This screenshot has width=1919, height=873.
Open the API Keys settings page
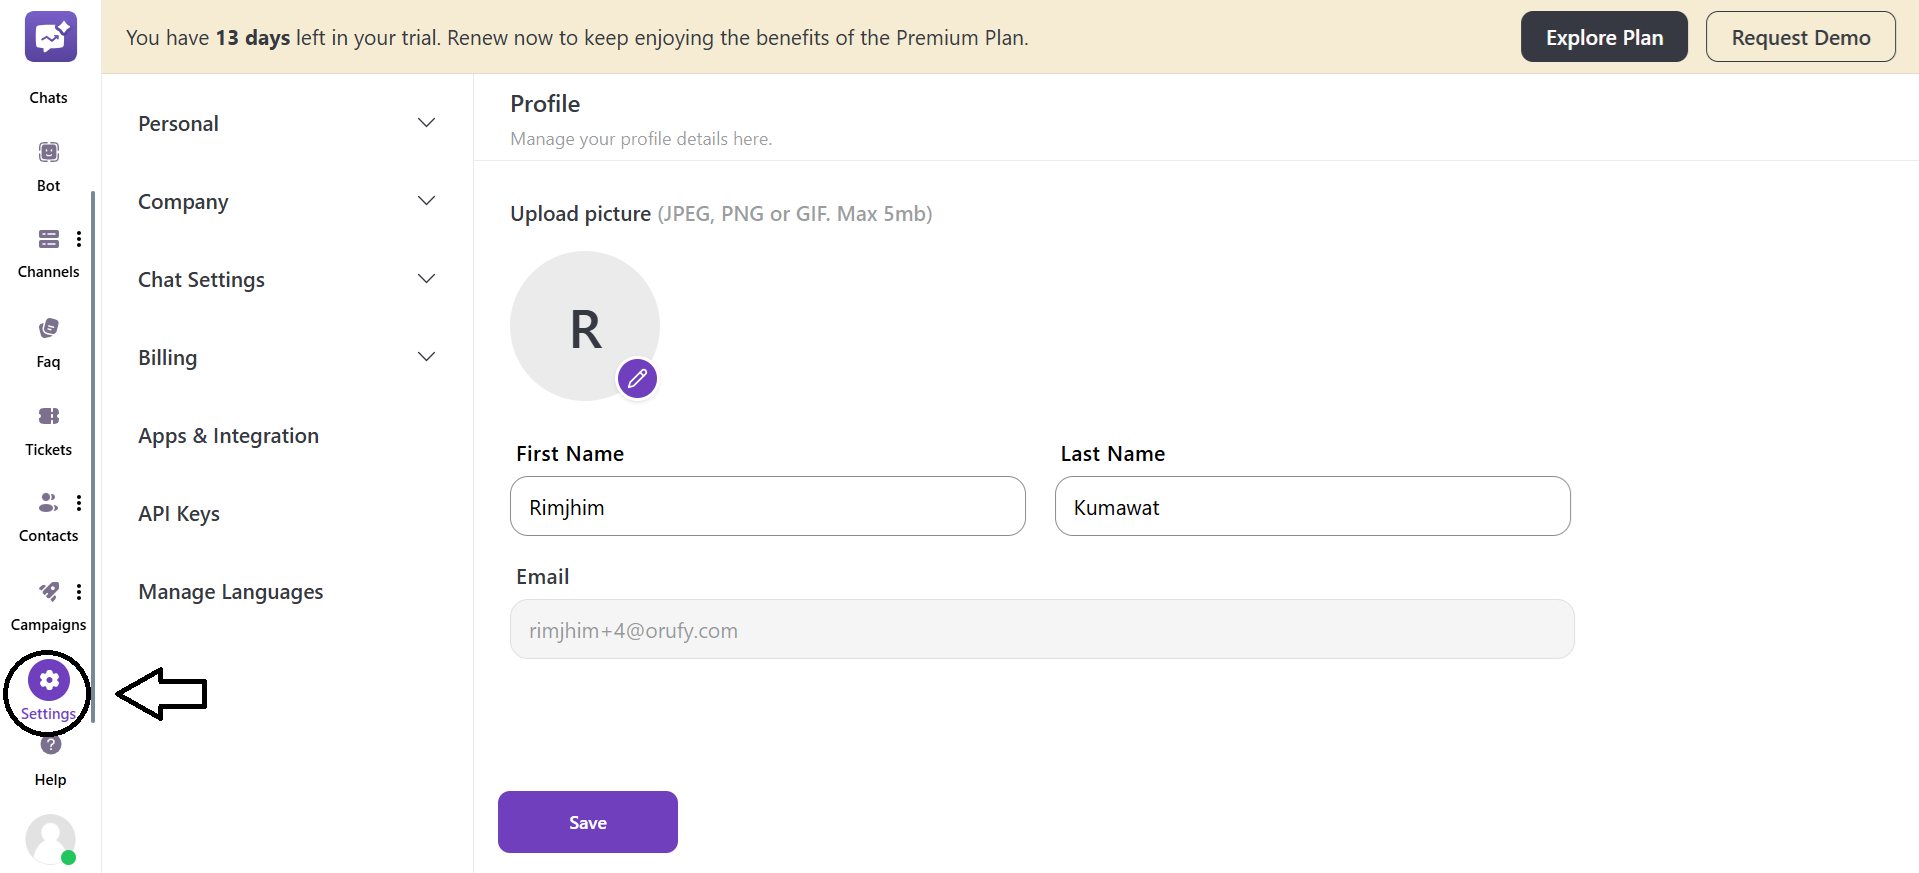(179, 514)
